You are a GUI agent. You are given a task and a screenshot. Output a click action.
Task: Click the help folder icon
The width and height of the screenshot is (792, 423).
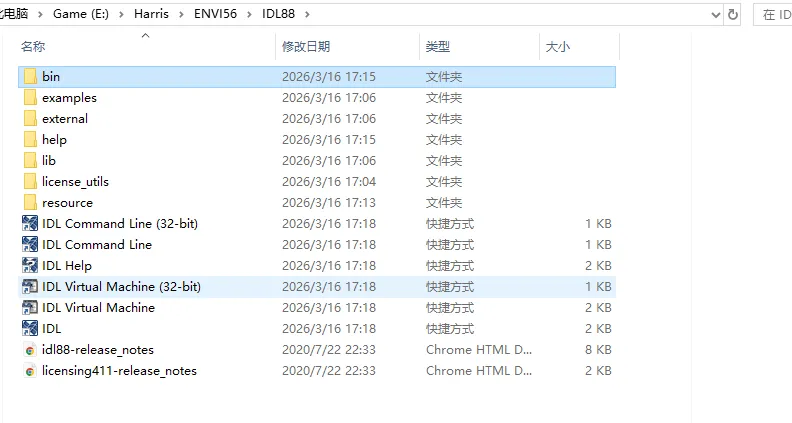coord(30,139)
